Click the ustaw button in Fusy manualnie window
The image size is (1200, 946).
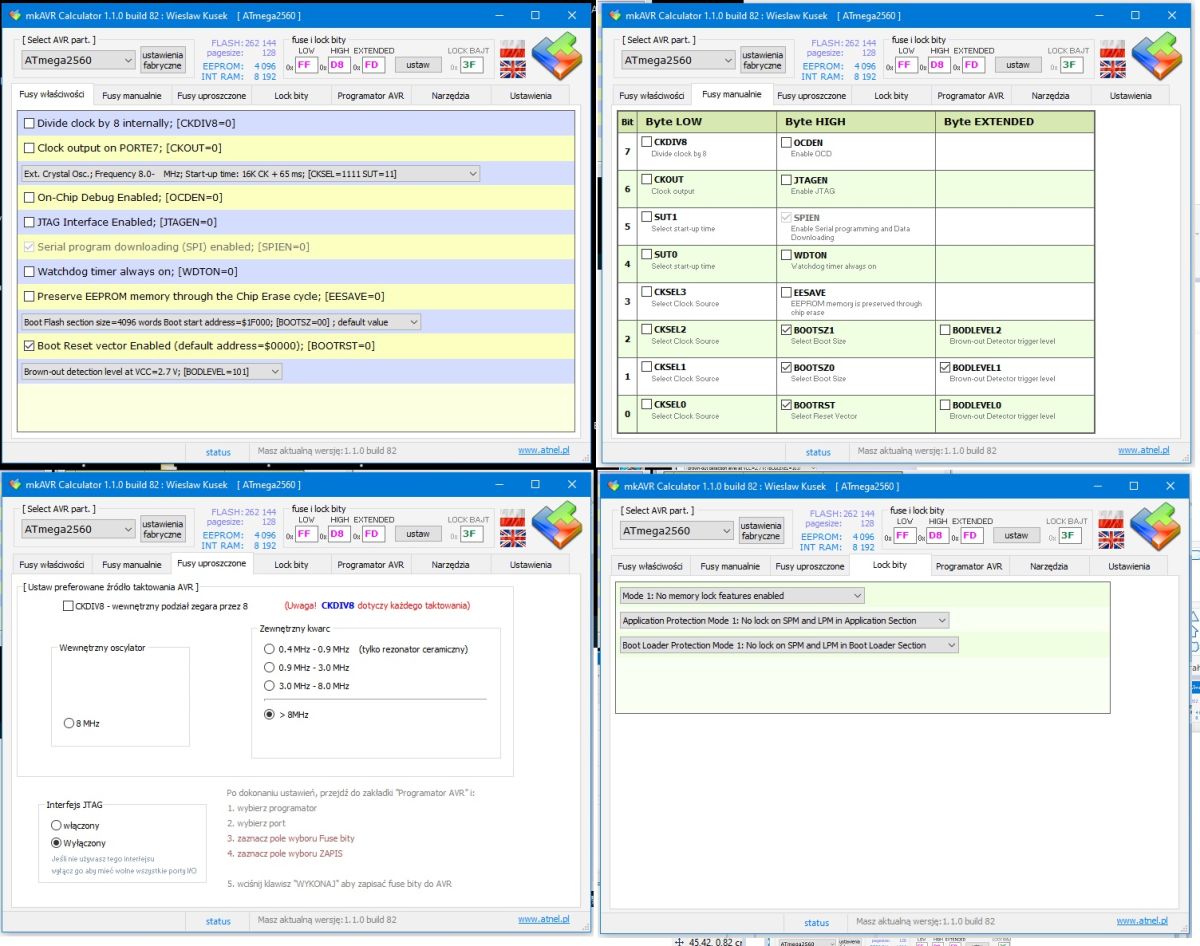point(1017,65)
